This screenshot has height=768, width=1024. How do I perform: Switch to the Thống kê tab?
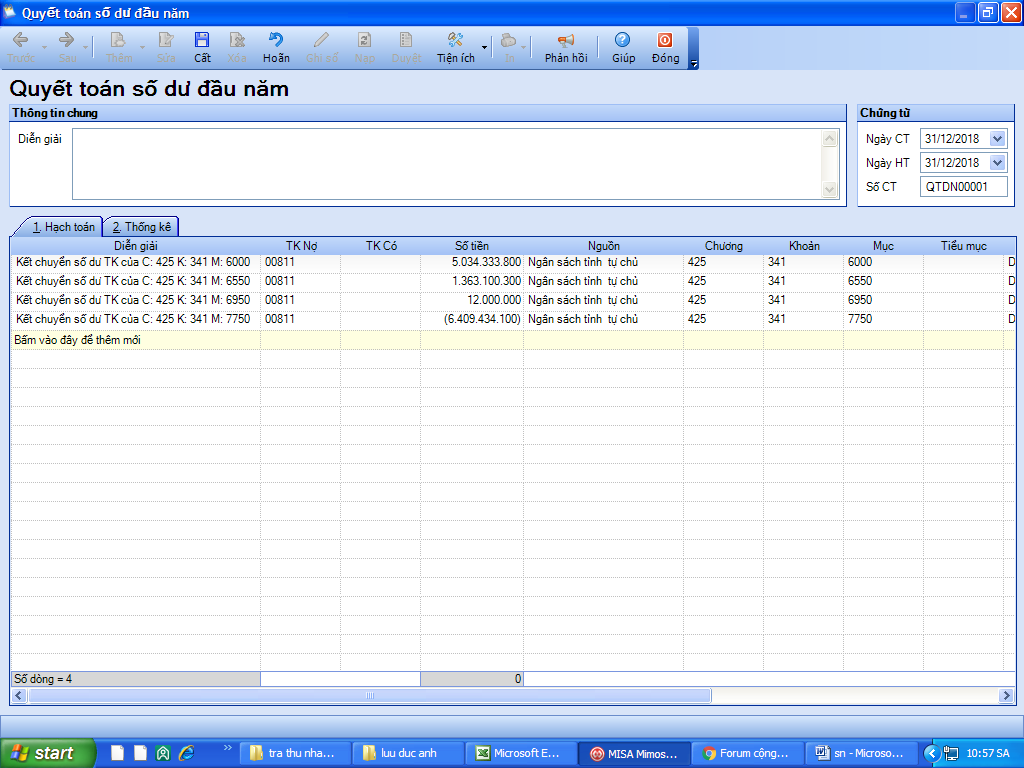coord(142,227)
